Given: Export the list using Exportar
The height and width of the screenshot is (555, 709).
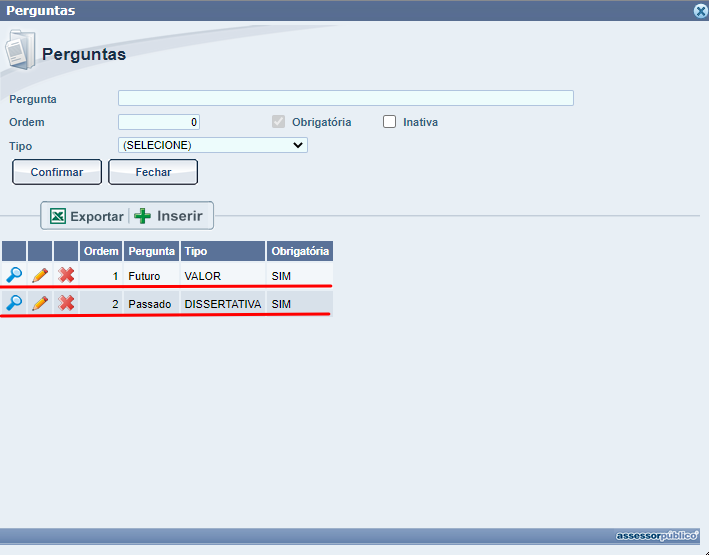Looking at the screenshot, I should tap(87, 216).
